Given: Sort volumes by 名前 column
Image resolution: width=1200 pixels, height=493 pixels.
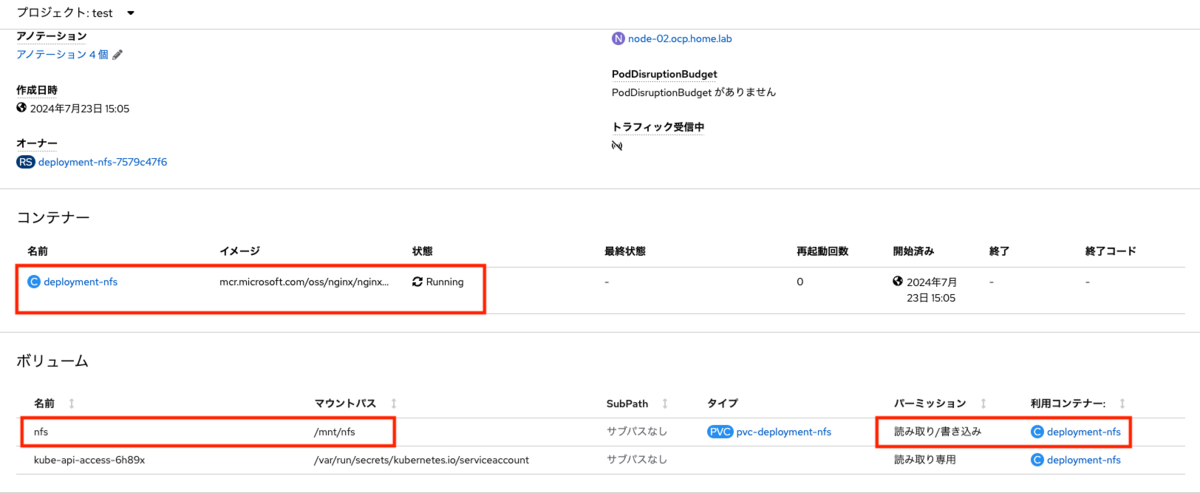Looking at the screenshot, I should coord(70,403).
